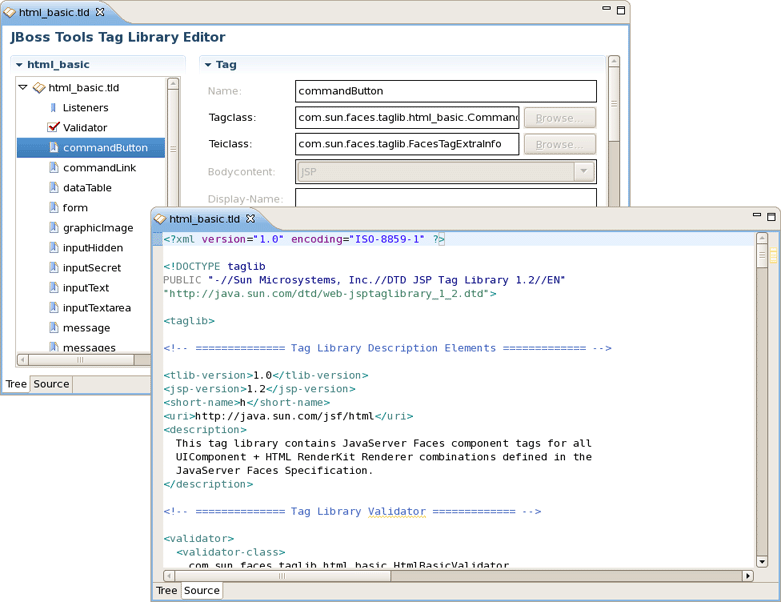The image size is (781, 602).
Task: Click the dataTable tag icon
Action: 54,188
